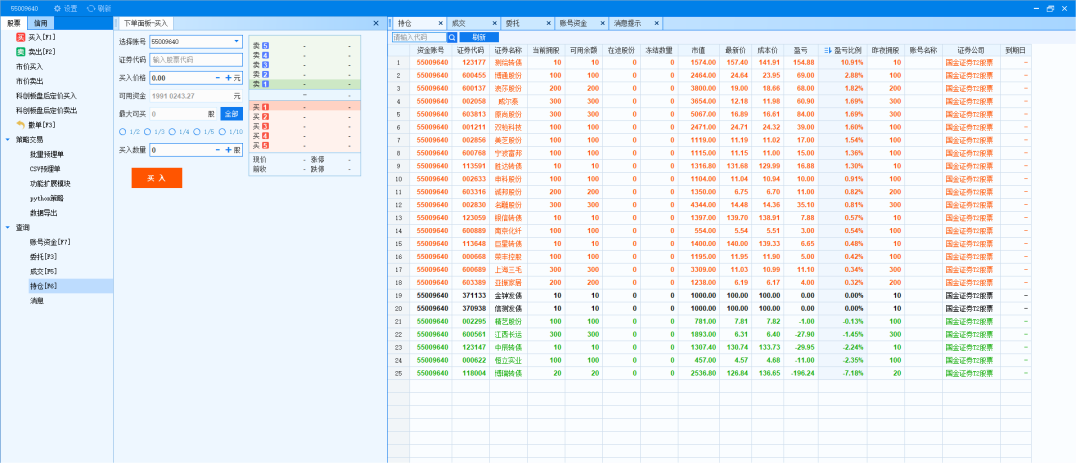Screen dimensions: 1076x463
Task: Click the 请输入代码 search field
Action: [x=419, y=37]
